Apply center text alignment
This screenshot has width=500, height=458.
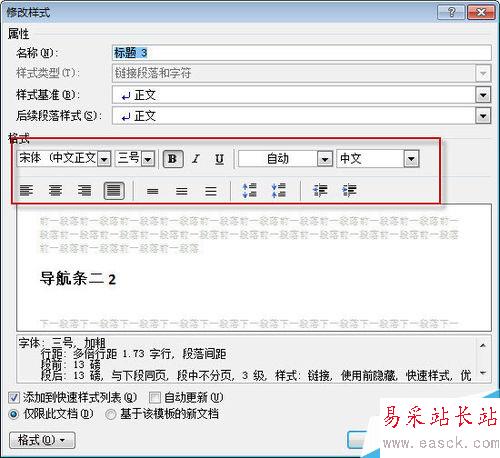point(55,191)
